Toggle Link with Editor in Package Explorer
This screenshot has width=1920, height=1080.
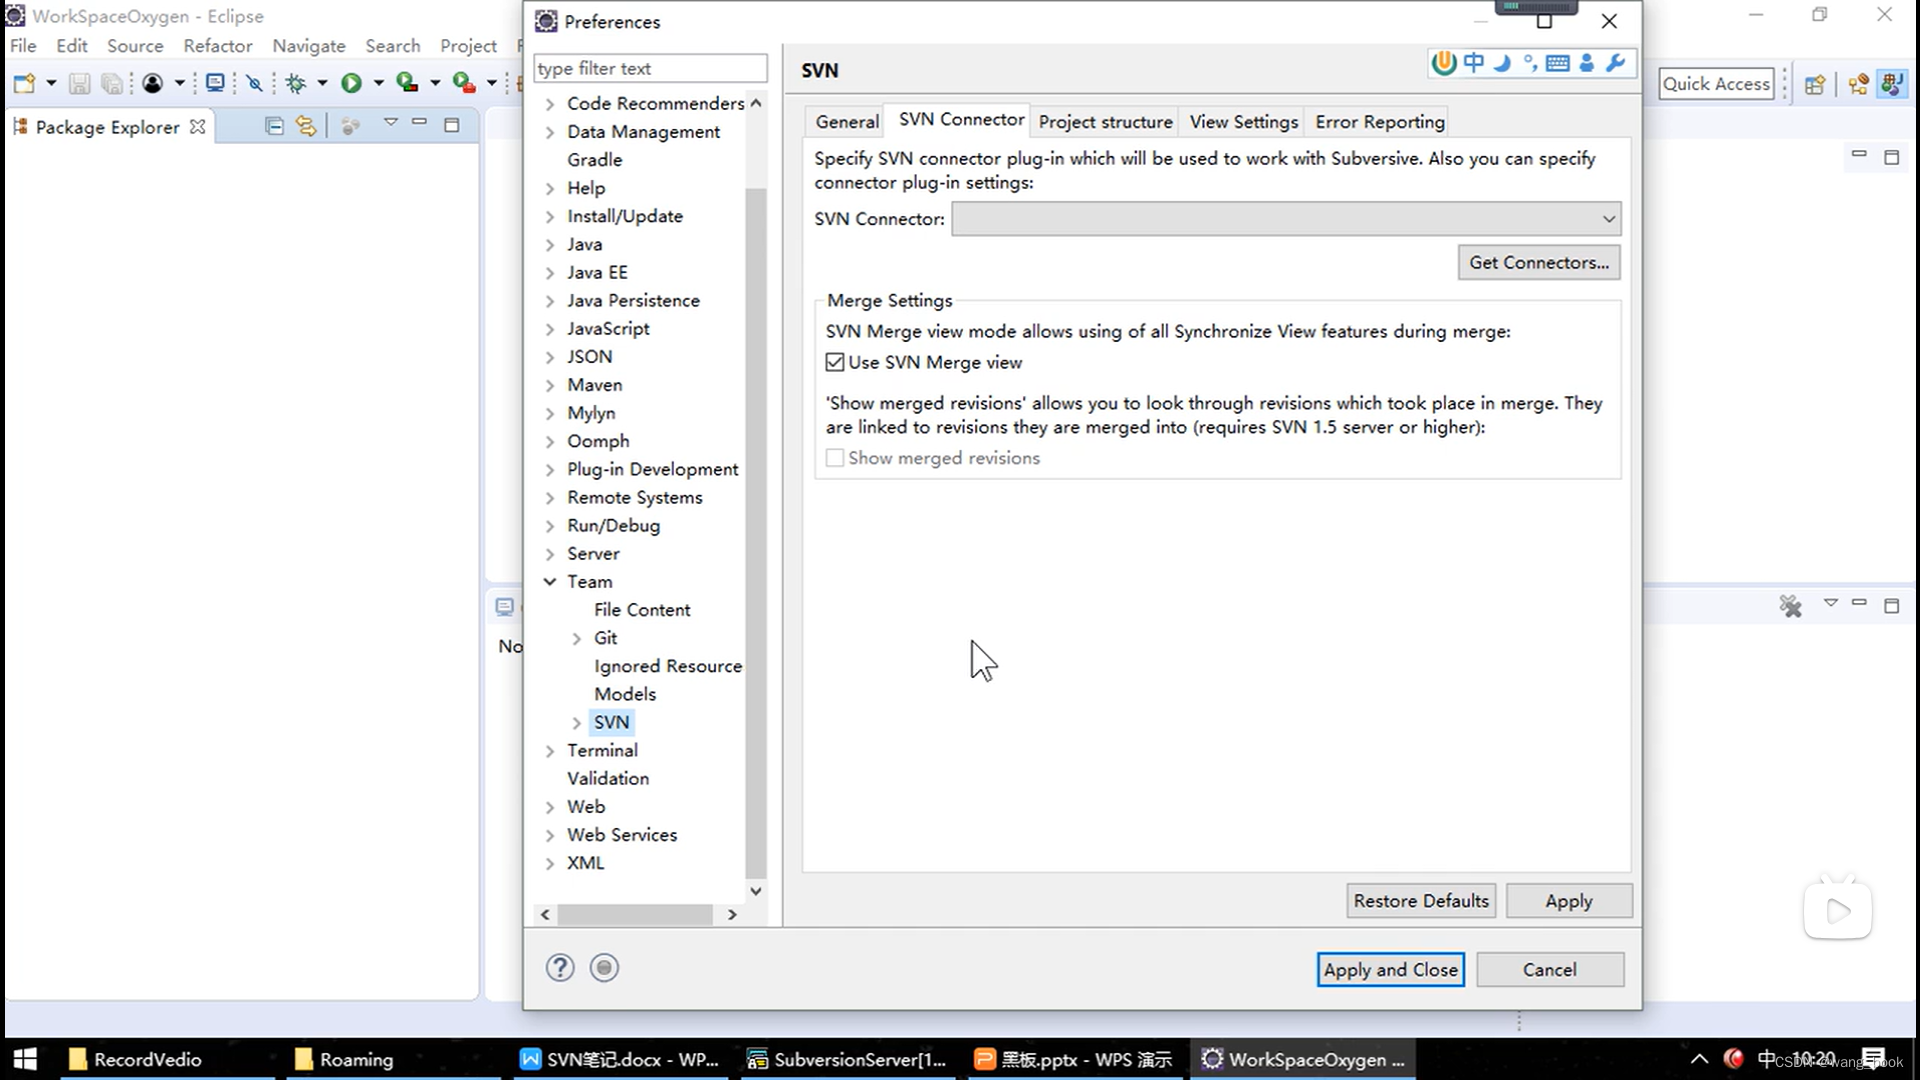pyautogui.click(x=306, y=126)
